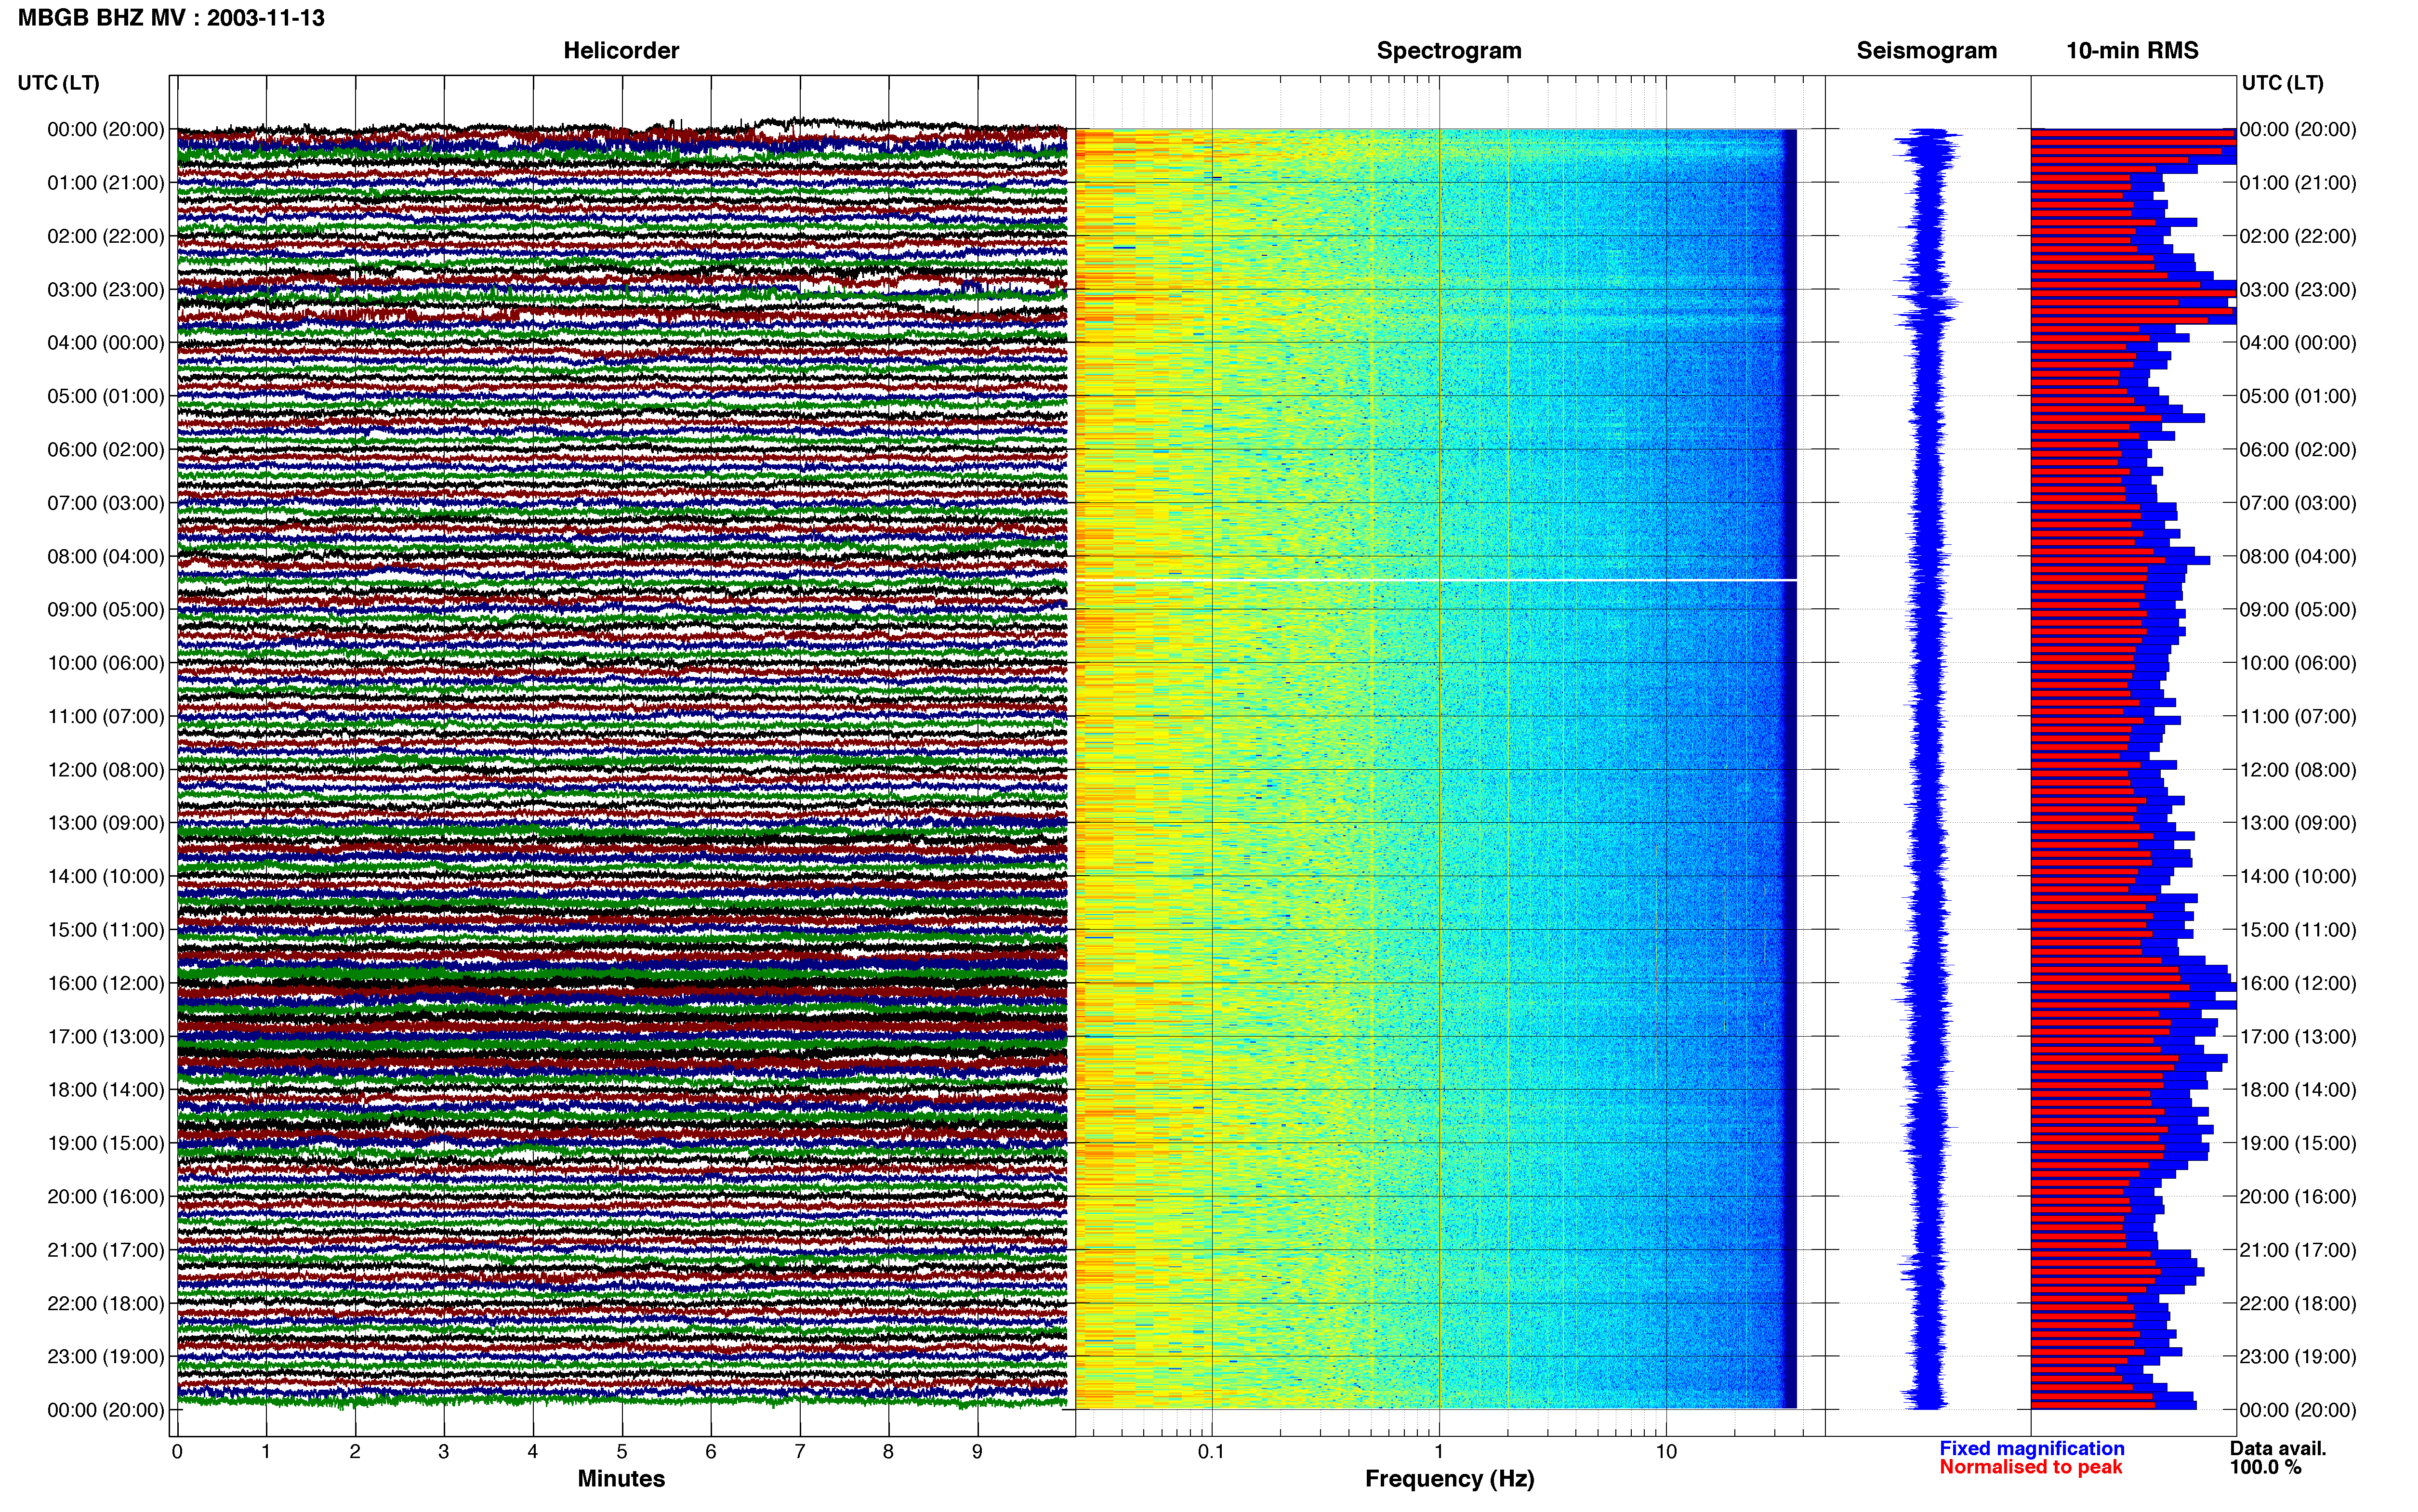Viewport: 2418px width, 1512px height.
Task: Click the left '08:00 (04:00)' time label
Action: (106, 557)
